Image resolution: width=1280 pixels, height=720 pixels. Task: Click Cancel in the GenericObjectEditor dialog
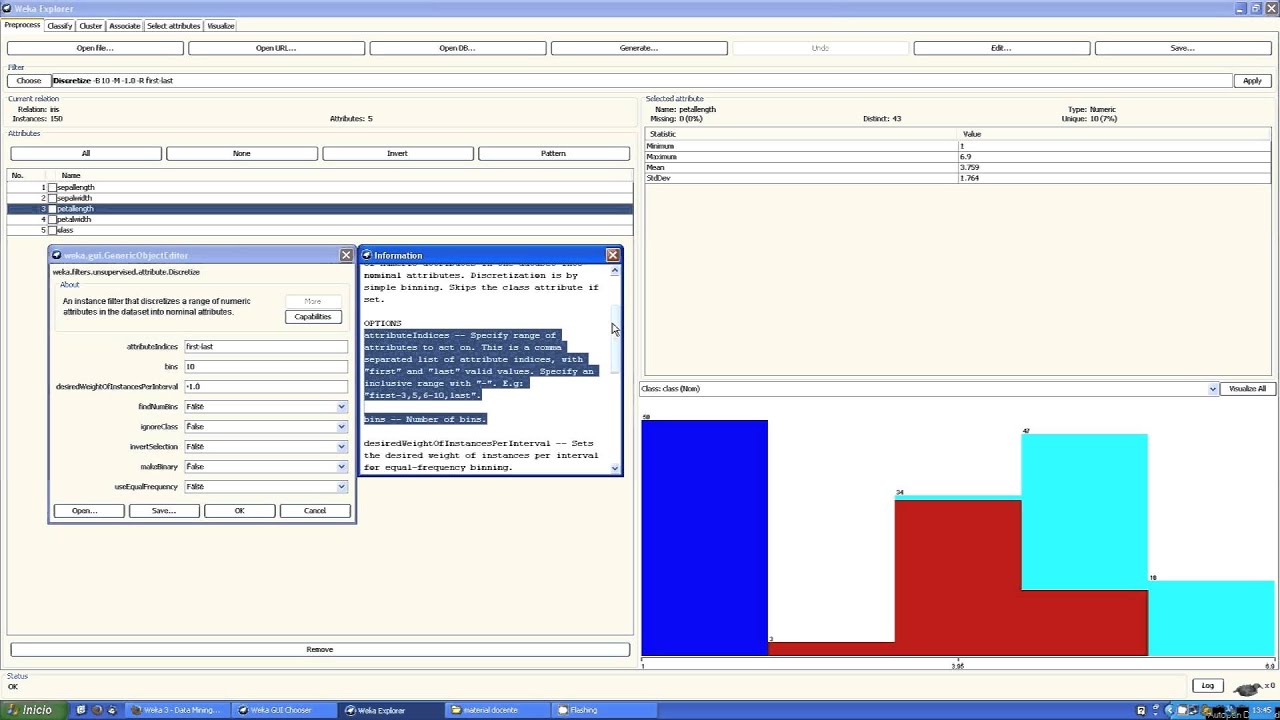[x=315, y=511]
